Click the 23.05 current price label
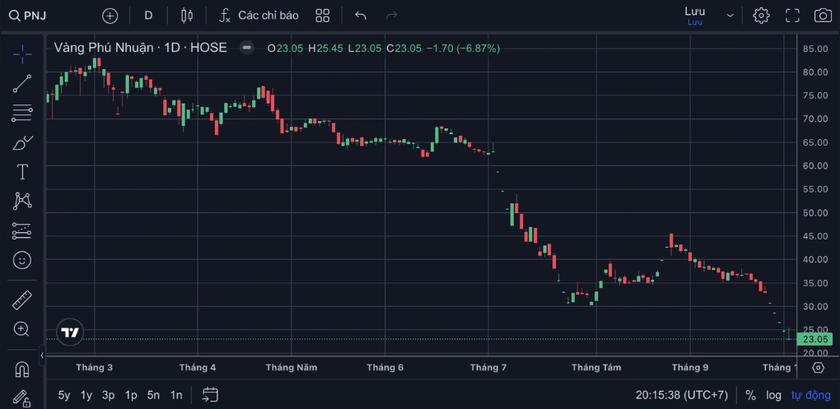The height and width of the screenshot is (409, 840). 815,339
